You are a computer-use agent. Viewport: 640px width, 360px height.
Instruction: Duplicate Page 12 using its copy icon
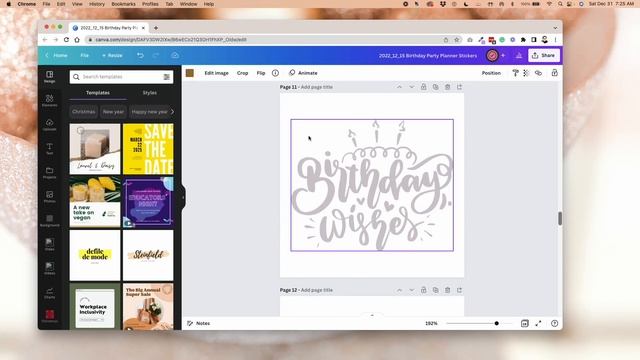pos(436,290)
